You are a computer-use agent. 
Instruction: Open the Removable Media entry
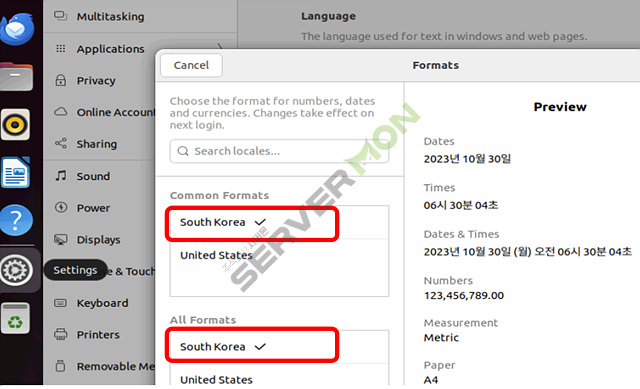(100, 367)
